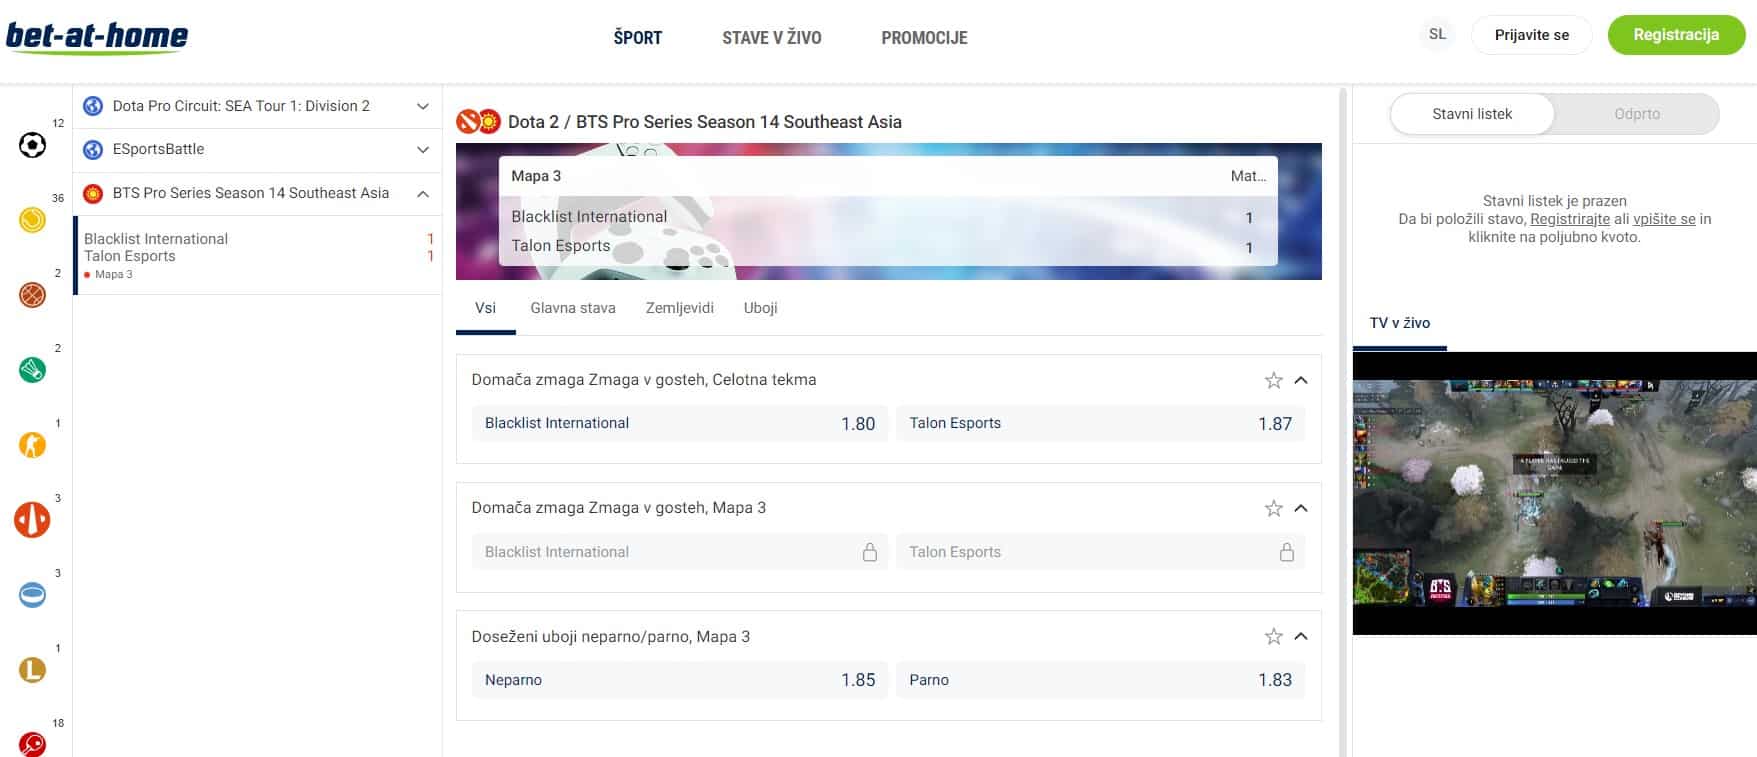Viewport: 1757px width, 757px height.
Task: Select the soccer ball sport icon
Action: pyautogui.click(x=32, y=145)
